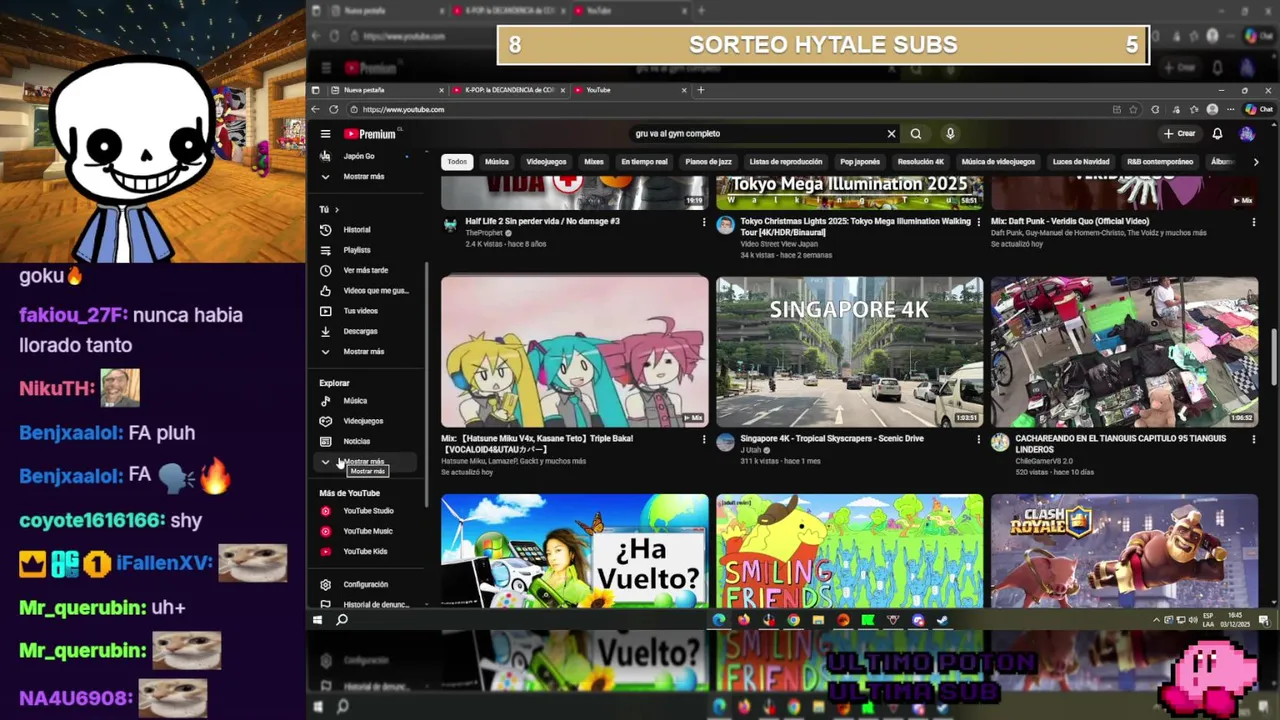Click the YouTube Premium logo
The width and height of the screenshot is (1280, 720).
point(371,134)
